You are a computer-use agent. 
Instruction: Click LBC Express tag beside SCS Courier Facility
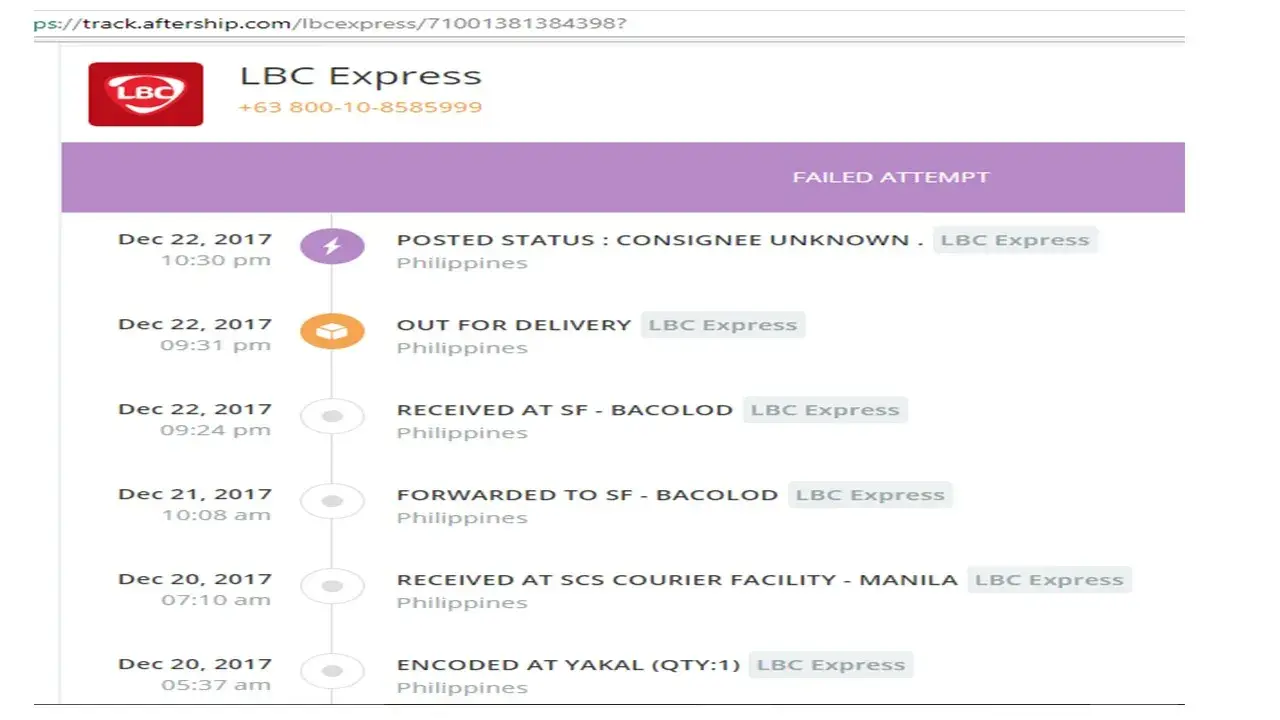pos(1048,580)
